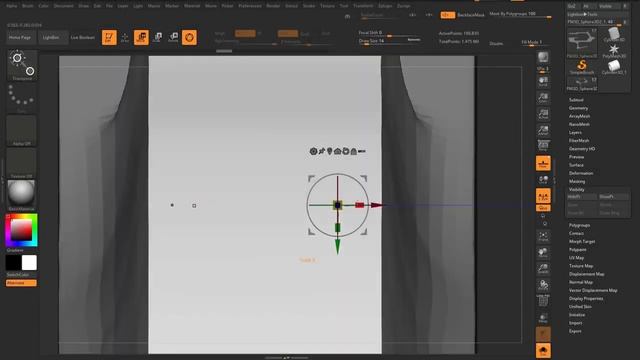
Task: Click the Import button in Tool palette
Action: [576, 323]
